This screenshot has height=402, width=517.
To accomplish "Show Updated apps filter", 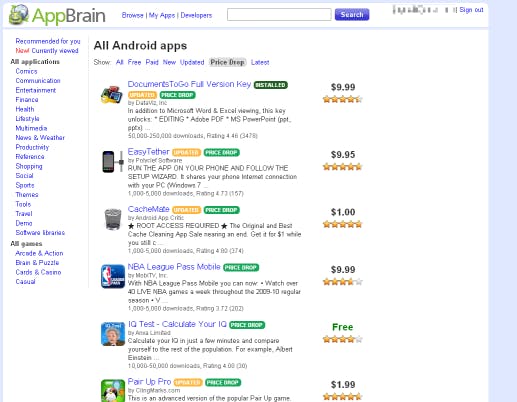I will 192,62.
